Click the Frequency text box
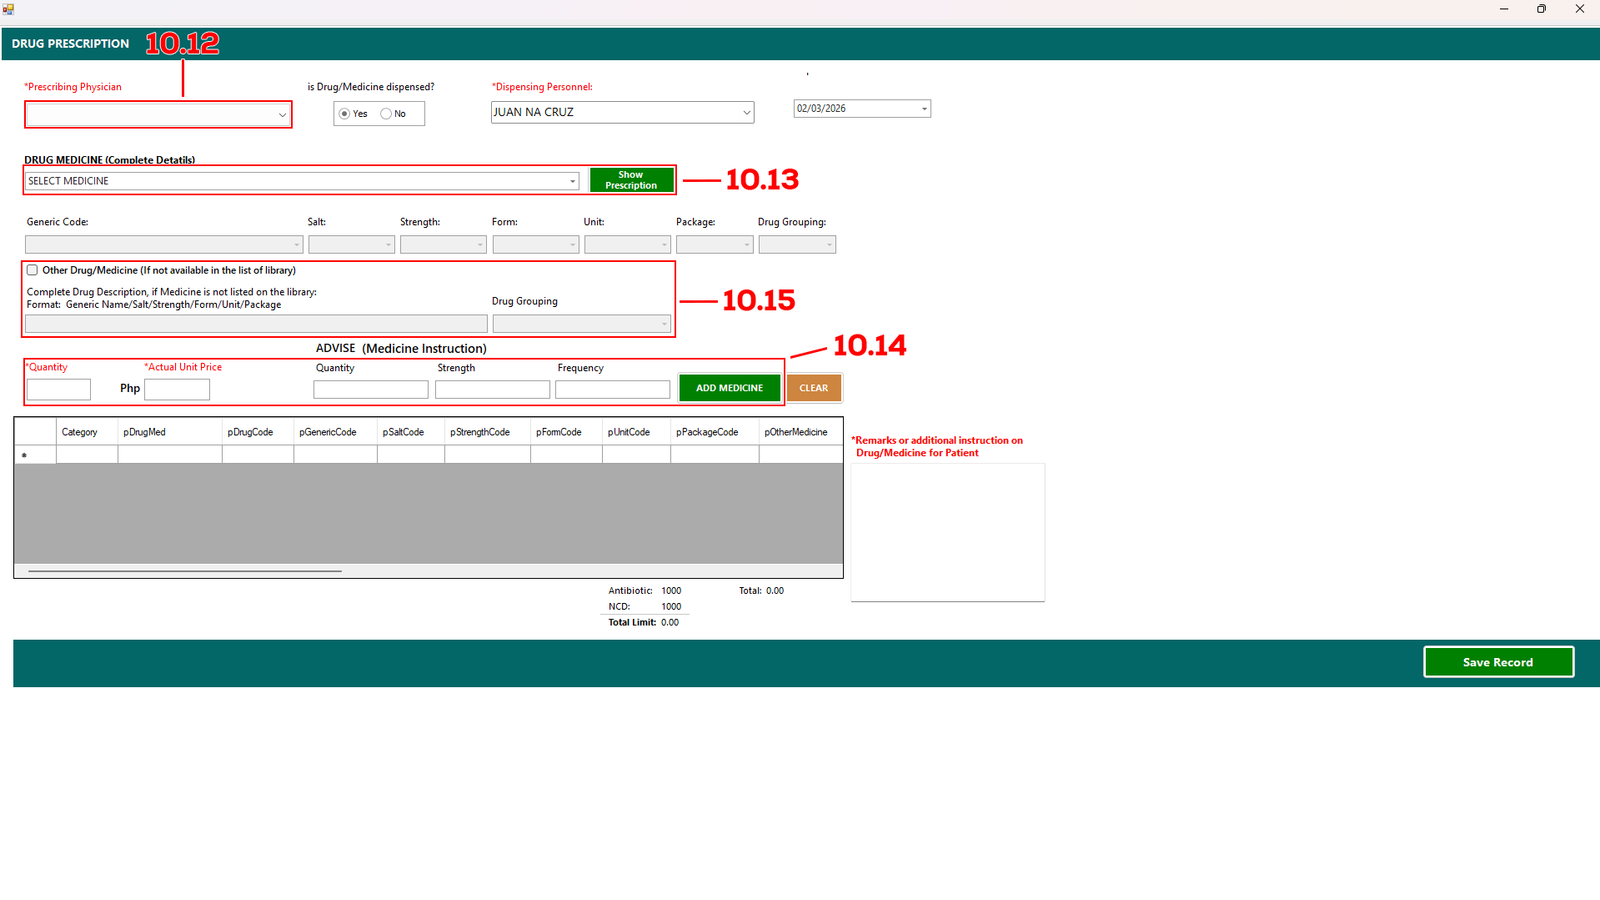This screenshot has width=1600, height=900. tap(612, 390)
